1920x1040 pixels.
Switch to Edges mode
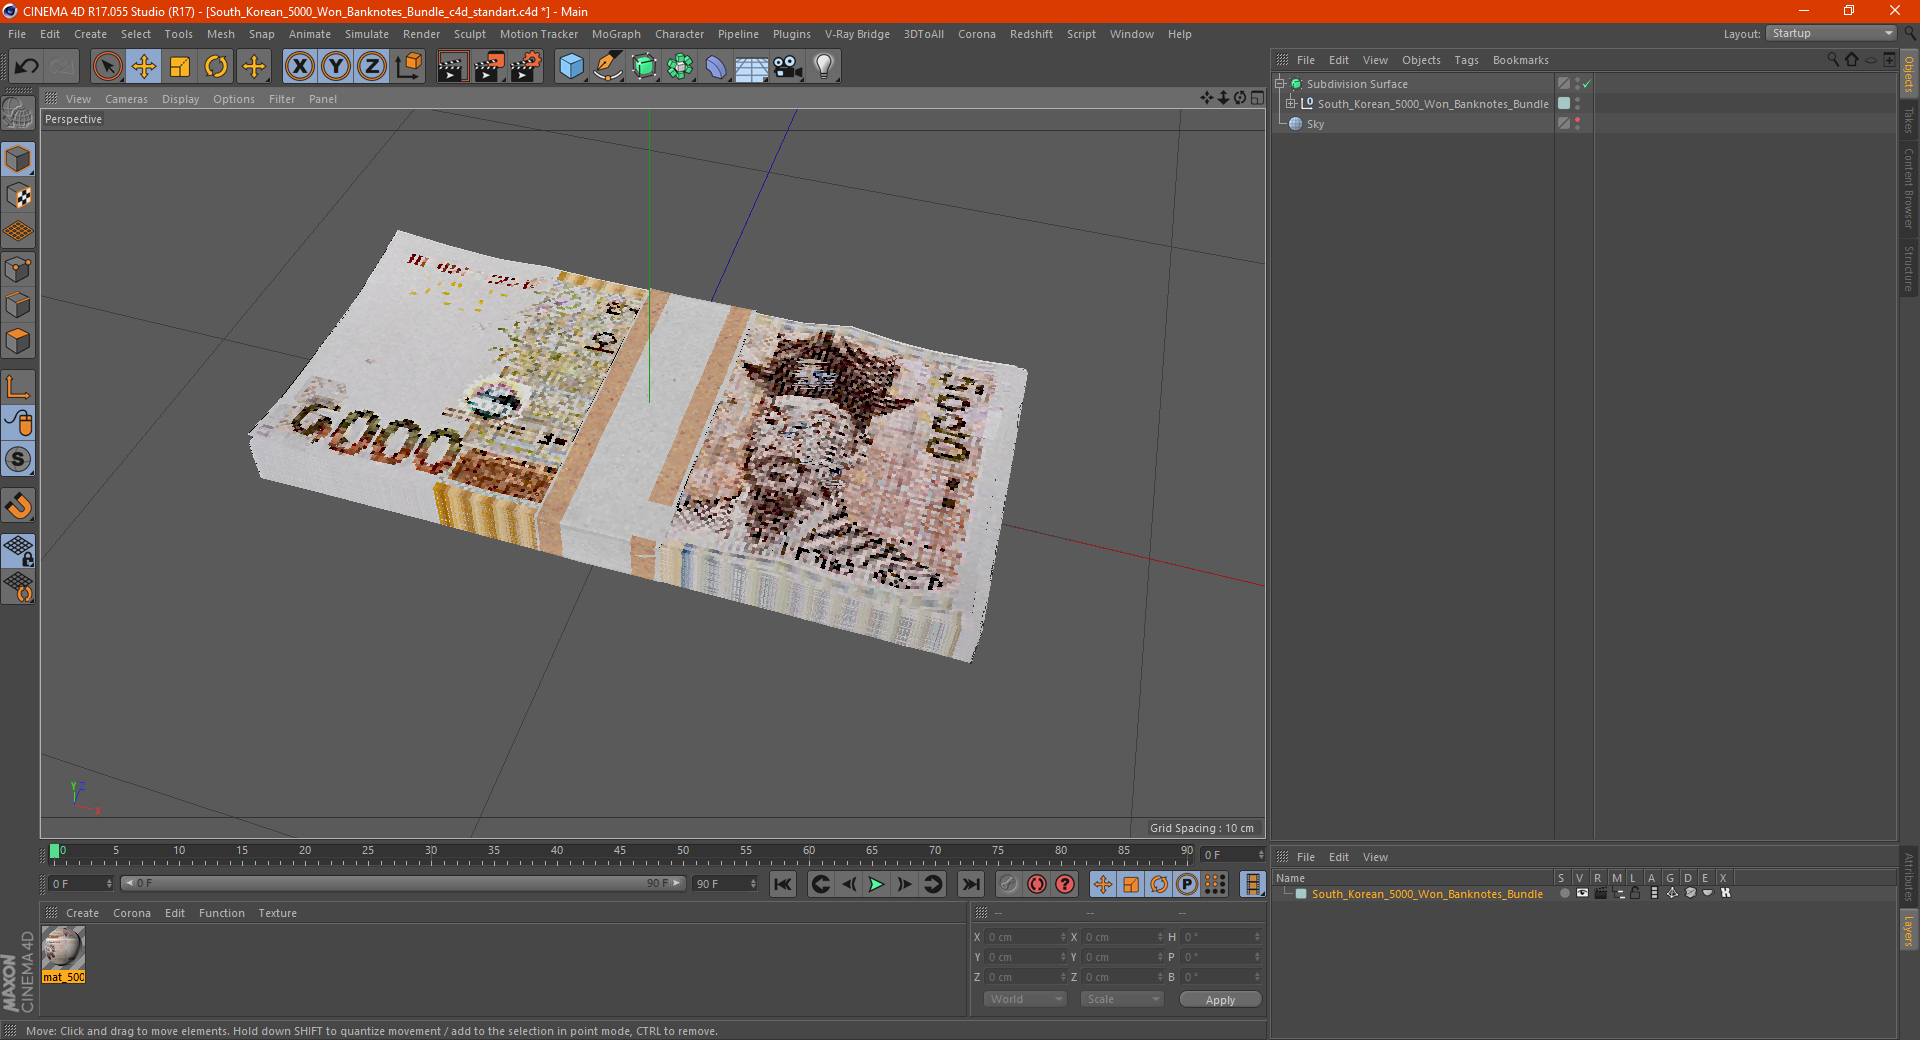tap(18, 305)
